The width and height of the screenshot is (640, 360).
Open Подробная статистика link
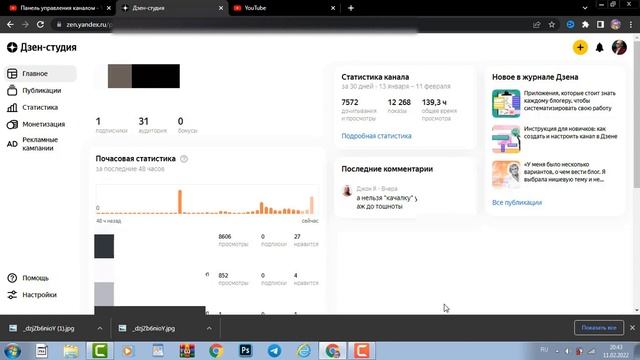(x=376, y=136)
